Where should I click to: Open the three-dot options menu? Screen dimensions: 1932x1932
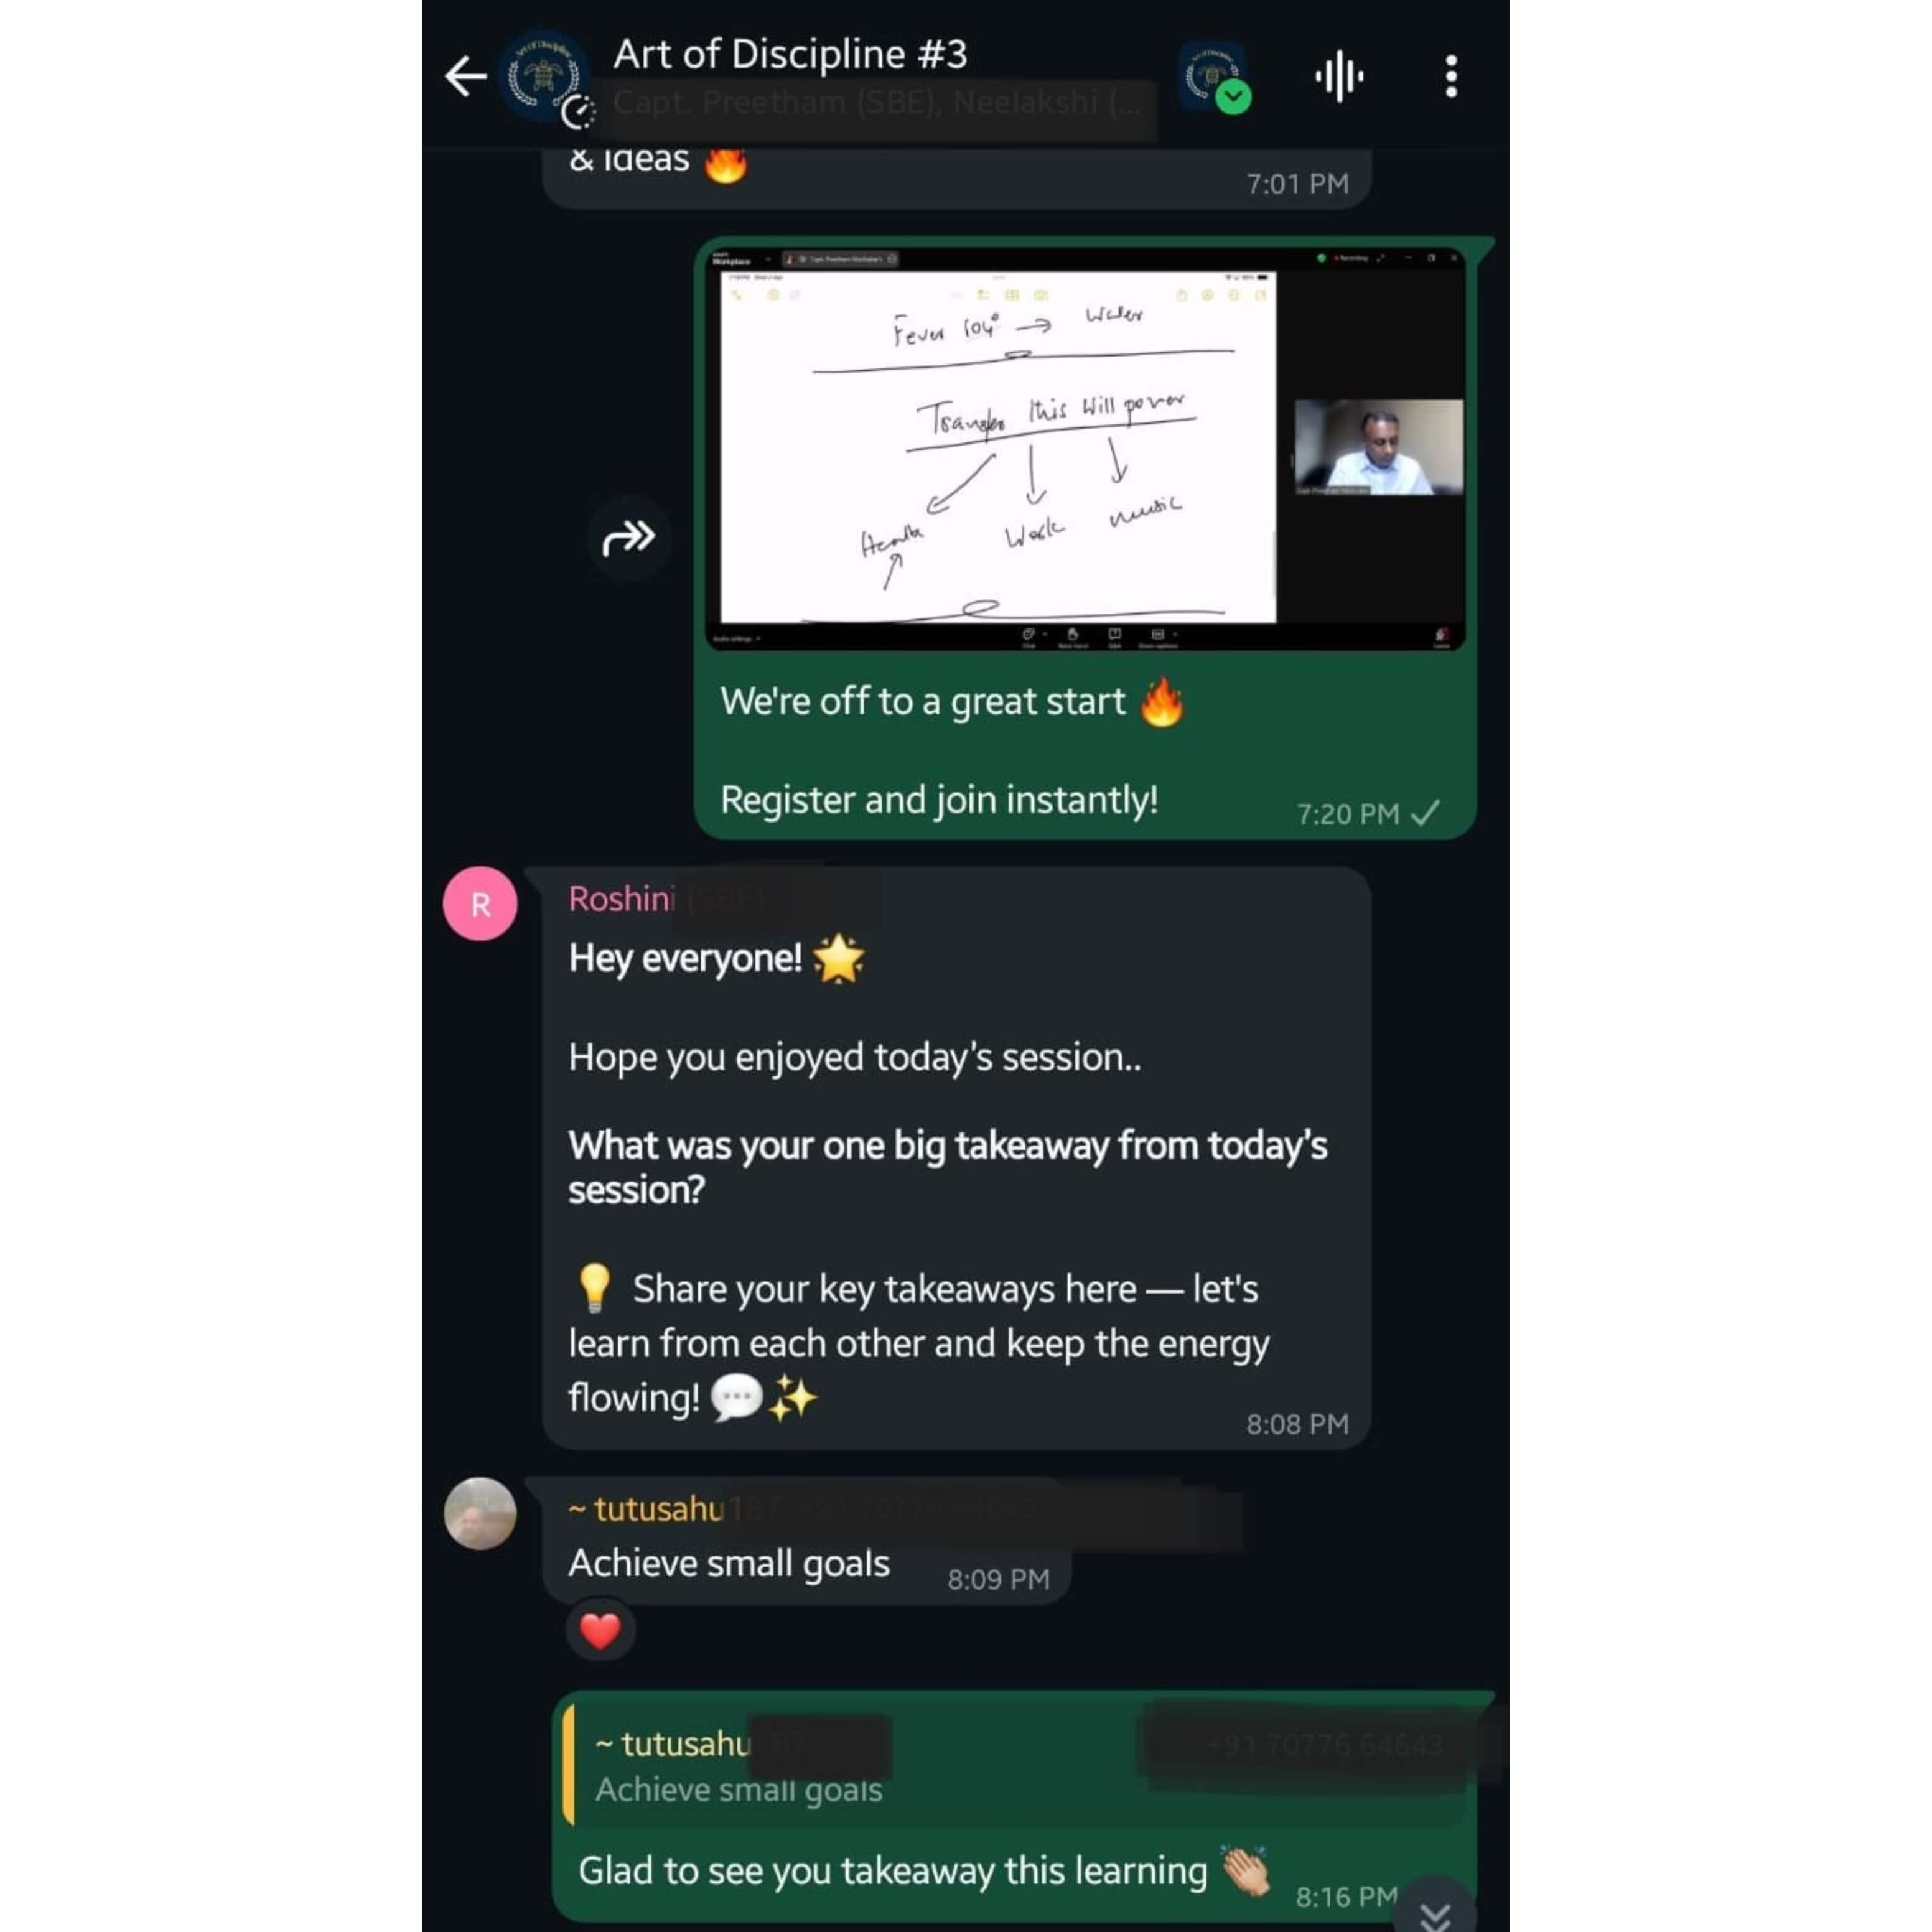click(x=1451, y=77)
